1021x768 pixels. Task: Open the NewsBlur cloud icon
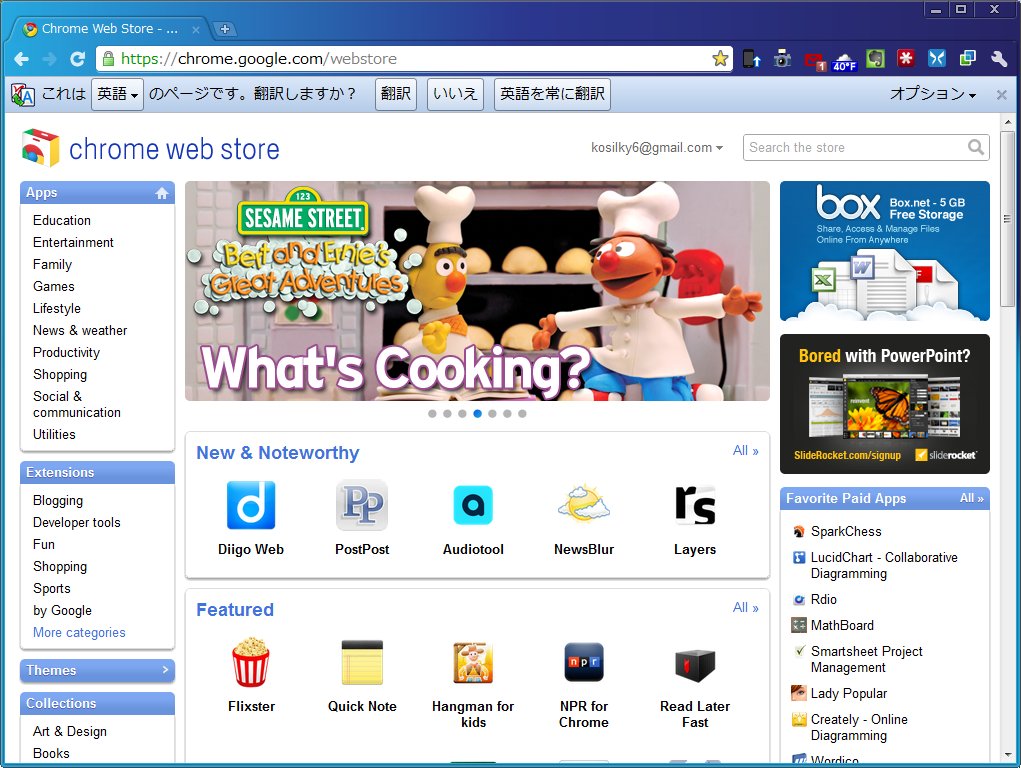click(583, 506)
